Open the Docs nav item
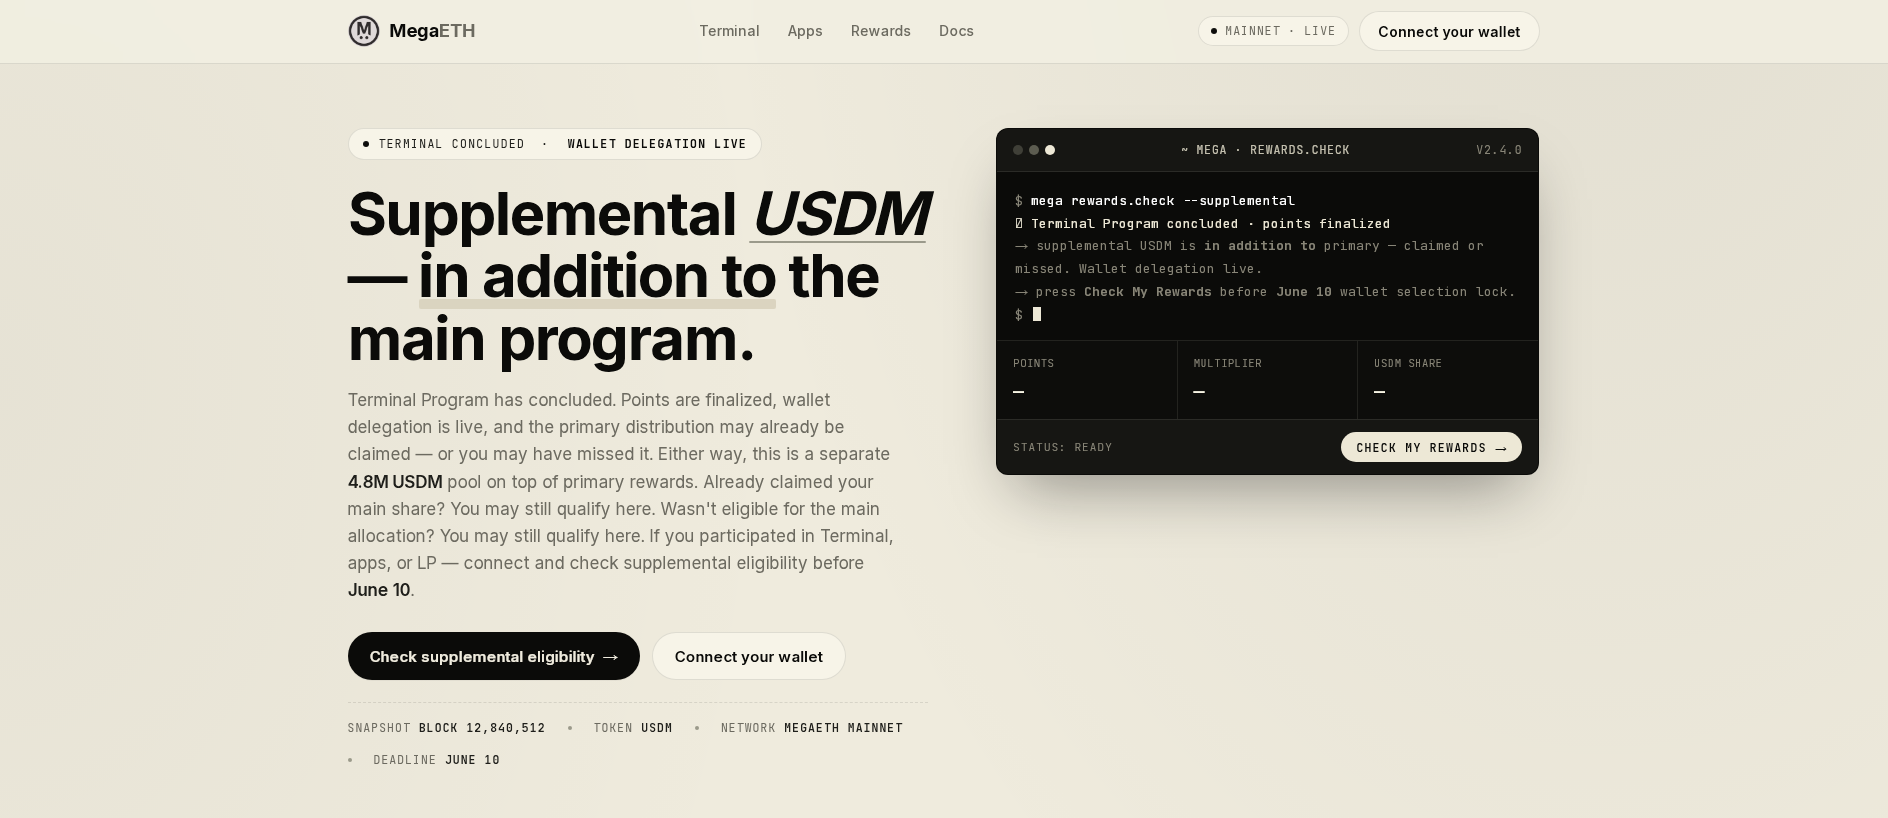 [x=956, y=31]
